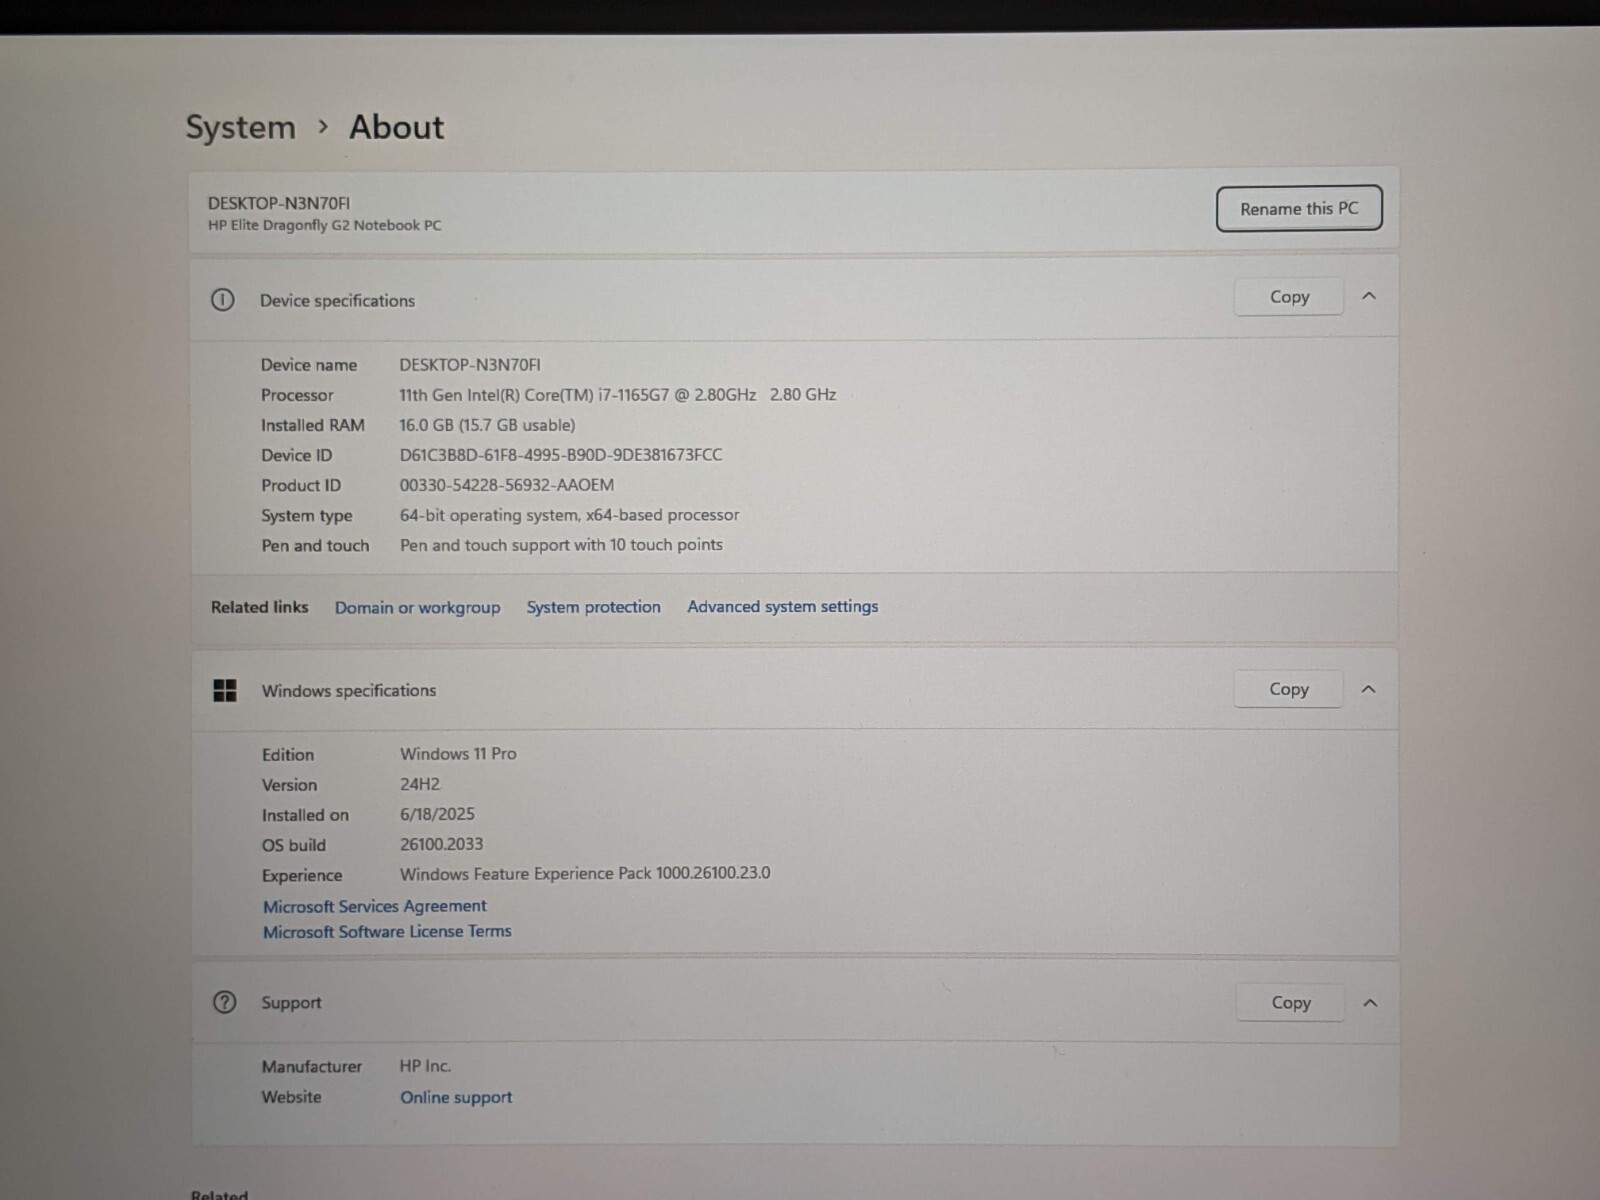The image size is (1600, 1200).
Task: Click device name value DESKTOP-N3N70FI in specifications
Action: pyautogui.click(x=470, y=365)
